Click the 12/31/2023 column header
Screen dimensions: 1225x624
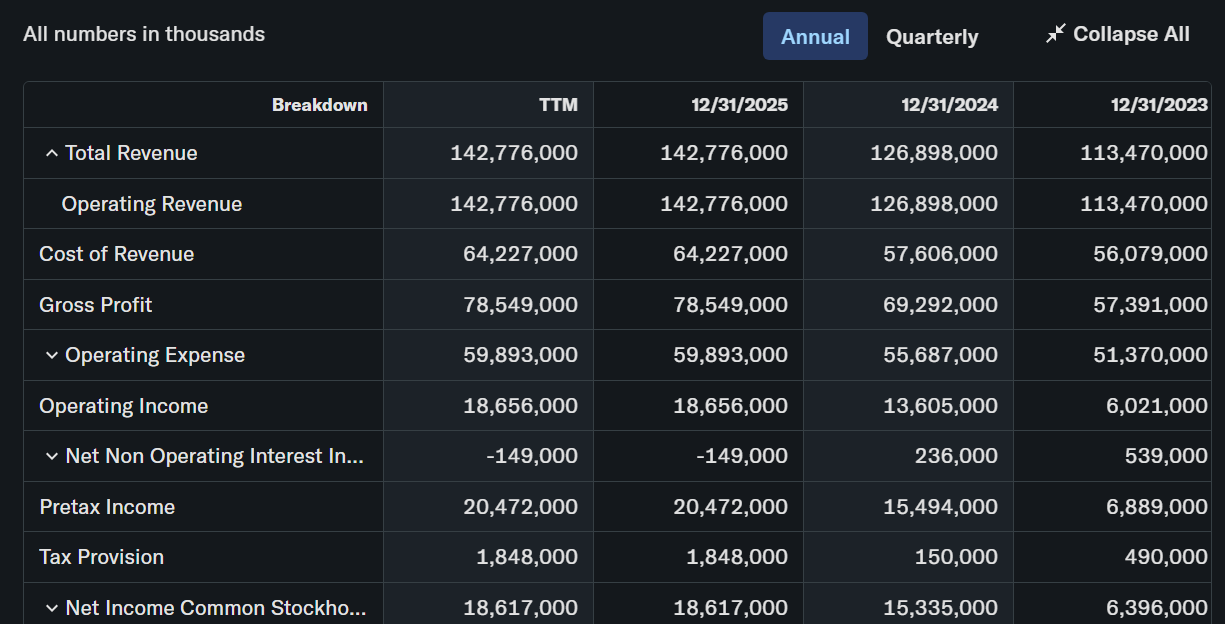click(1159, 104)
